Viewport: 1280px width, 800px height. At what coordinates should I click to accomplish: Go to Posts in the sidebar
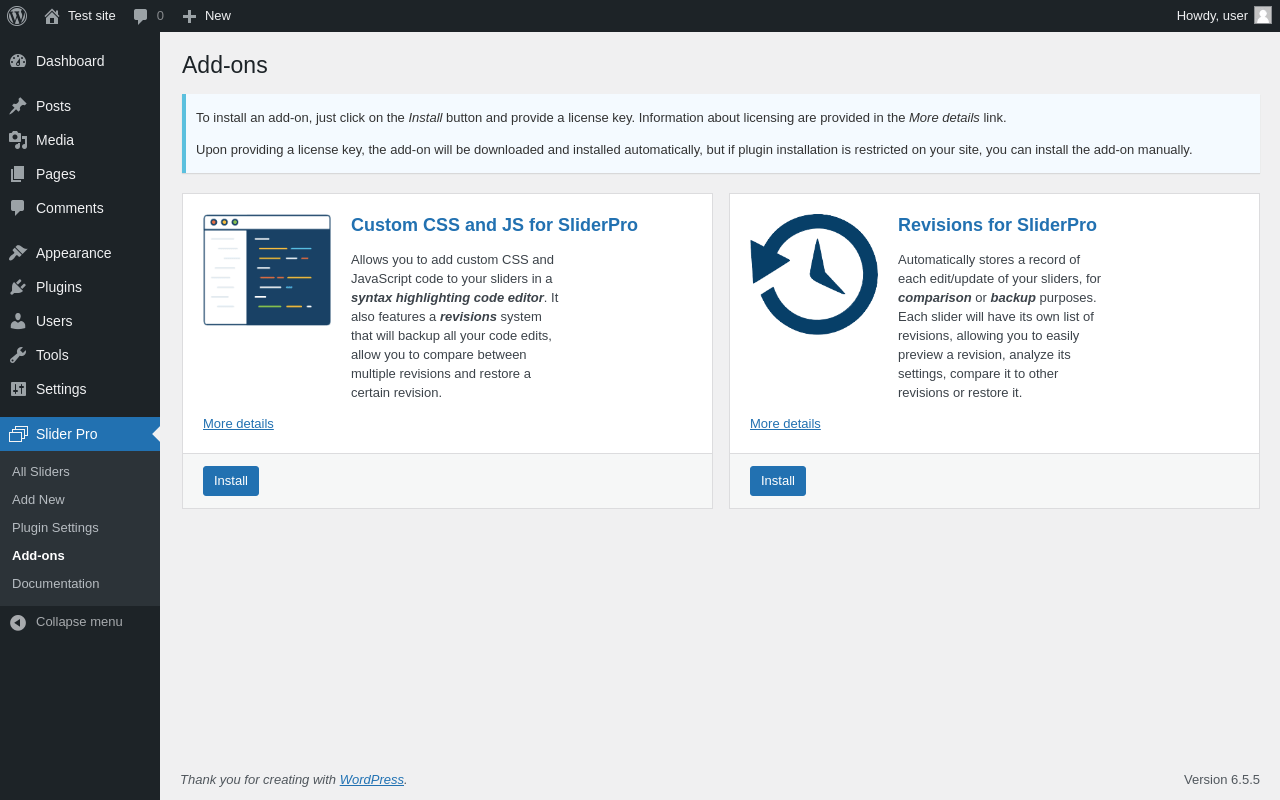coord(80,106)
